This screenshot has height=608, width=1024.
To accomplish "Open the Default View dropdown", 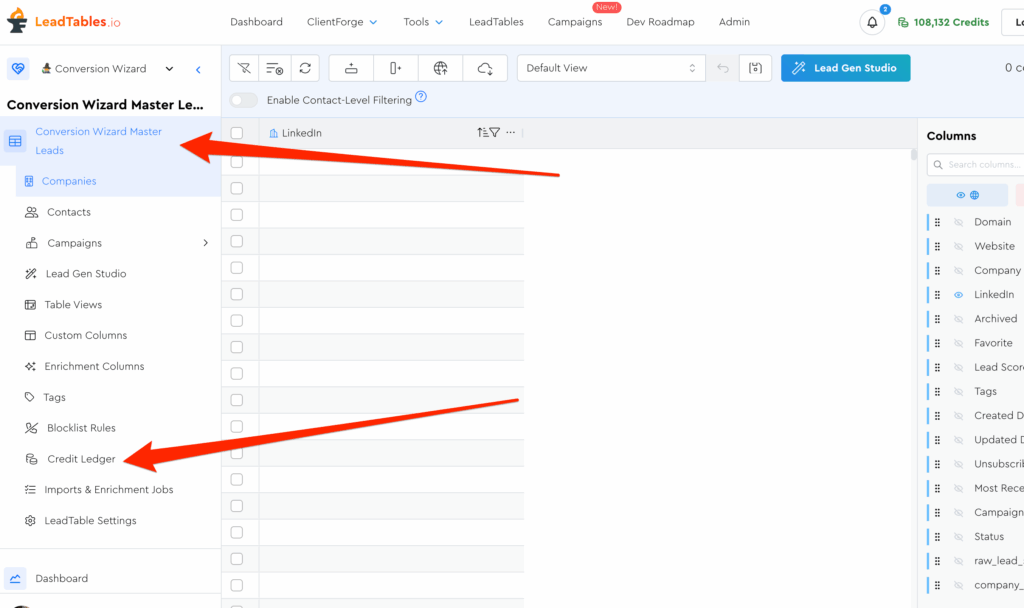I will (611, 68).
